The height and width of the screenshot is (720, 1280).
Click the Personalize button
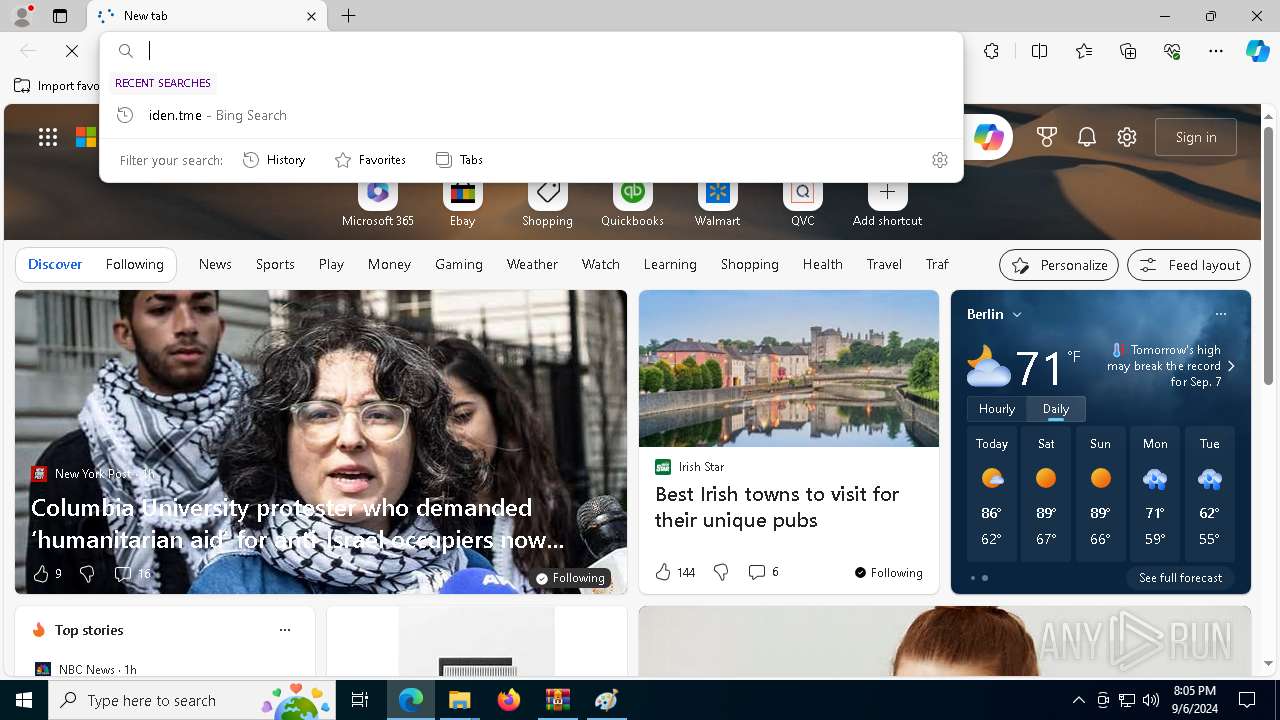tap(1059, 265)
